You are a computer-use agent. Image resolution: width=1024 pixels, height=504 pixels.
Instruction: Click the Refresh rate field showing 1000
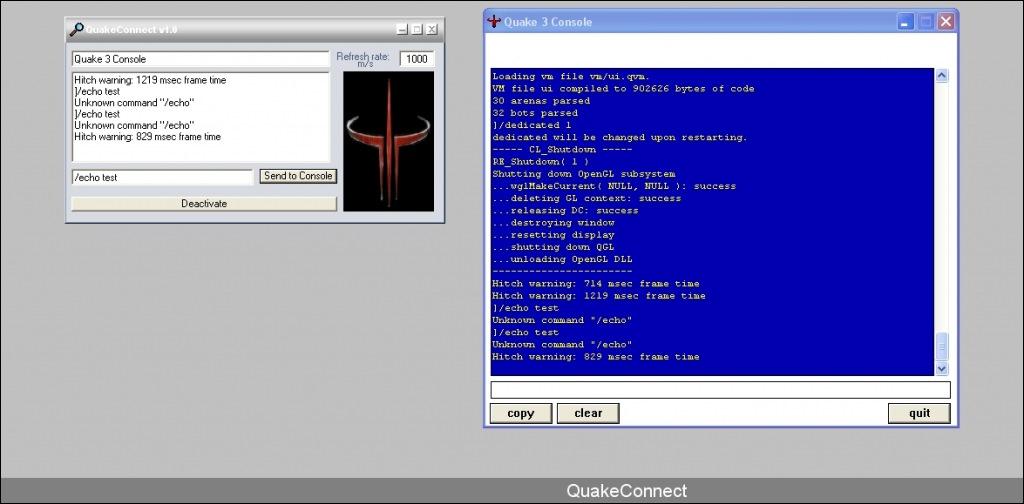[417, 59]
